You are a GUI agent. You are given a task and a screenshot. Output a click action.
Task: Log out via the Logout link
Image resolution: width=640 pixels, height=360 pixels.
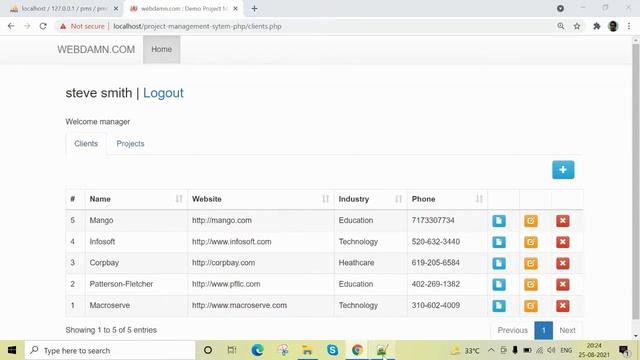163,93
